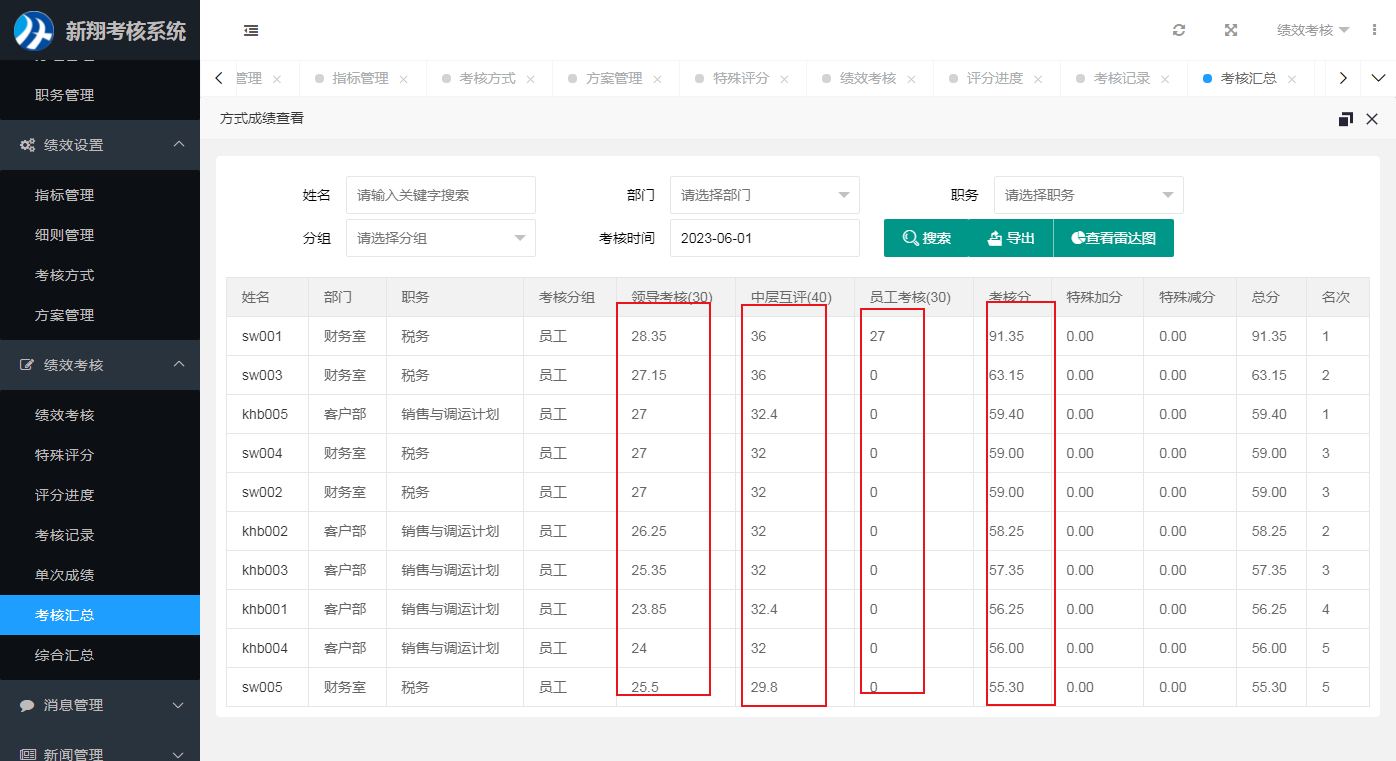Click the 搜索 search button
The image size is (1396, 761).
click(926, 238)
